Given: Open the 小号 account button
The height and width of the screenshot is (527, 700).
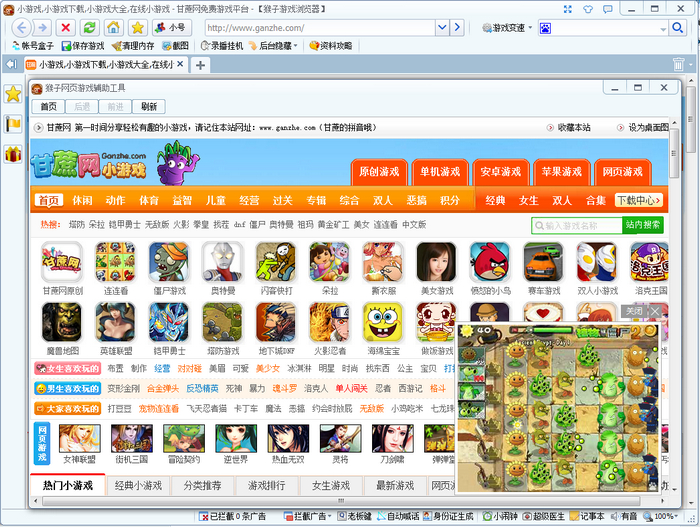Looking at the screenshot, I should click(172, 28).
